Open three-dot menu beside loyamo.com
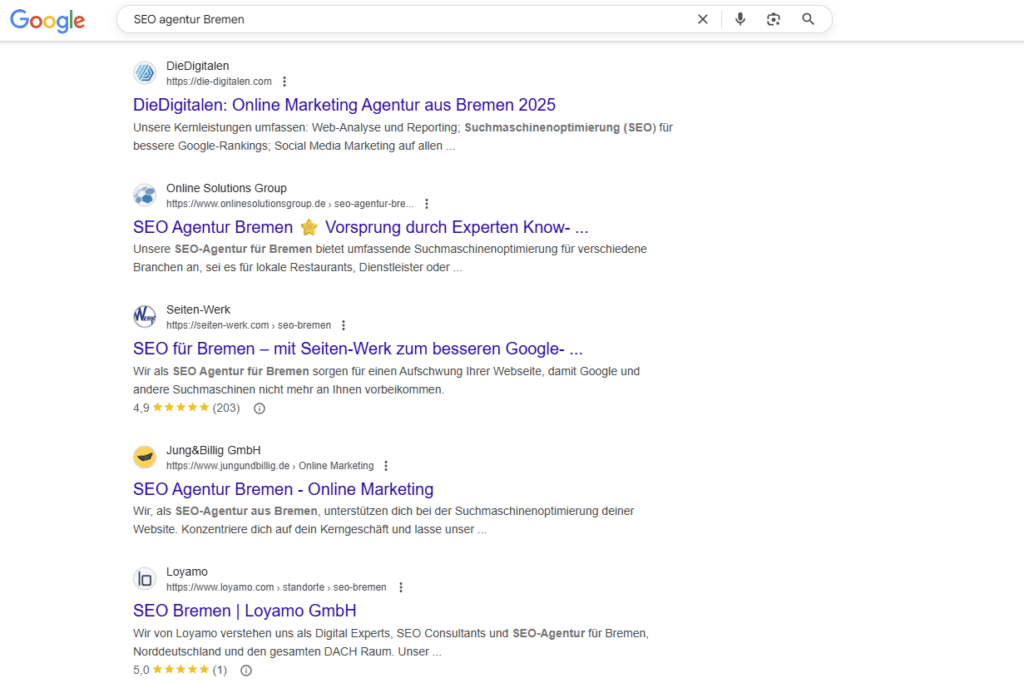This screenshot has width=1024, height=683. (401, 588)
